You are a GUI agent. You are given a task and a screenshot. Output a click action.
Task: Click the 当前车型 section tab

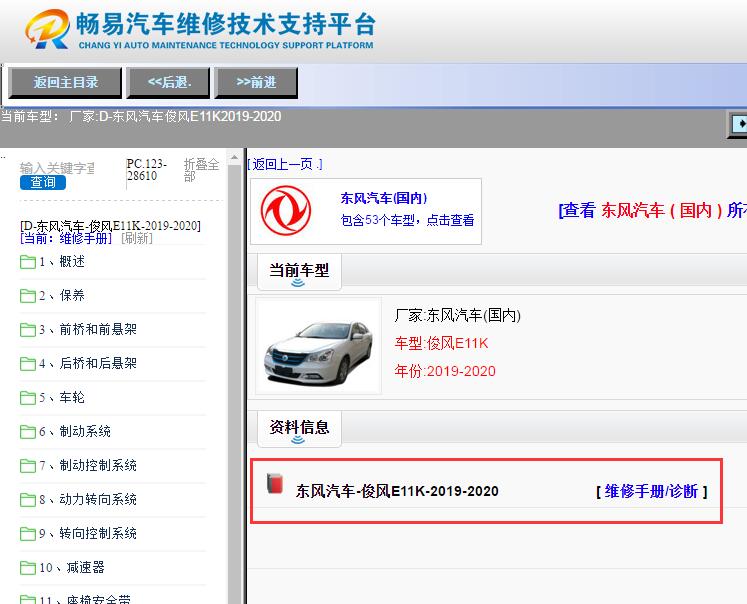(x=299, y=272)
